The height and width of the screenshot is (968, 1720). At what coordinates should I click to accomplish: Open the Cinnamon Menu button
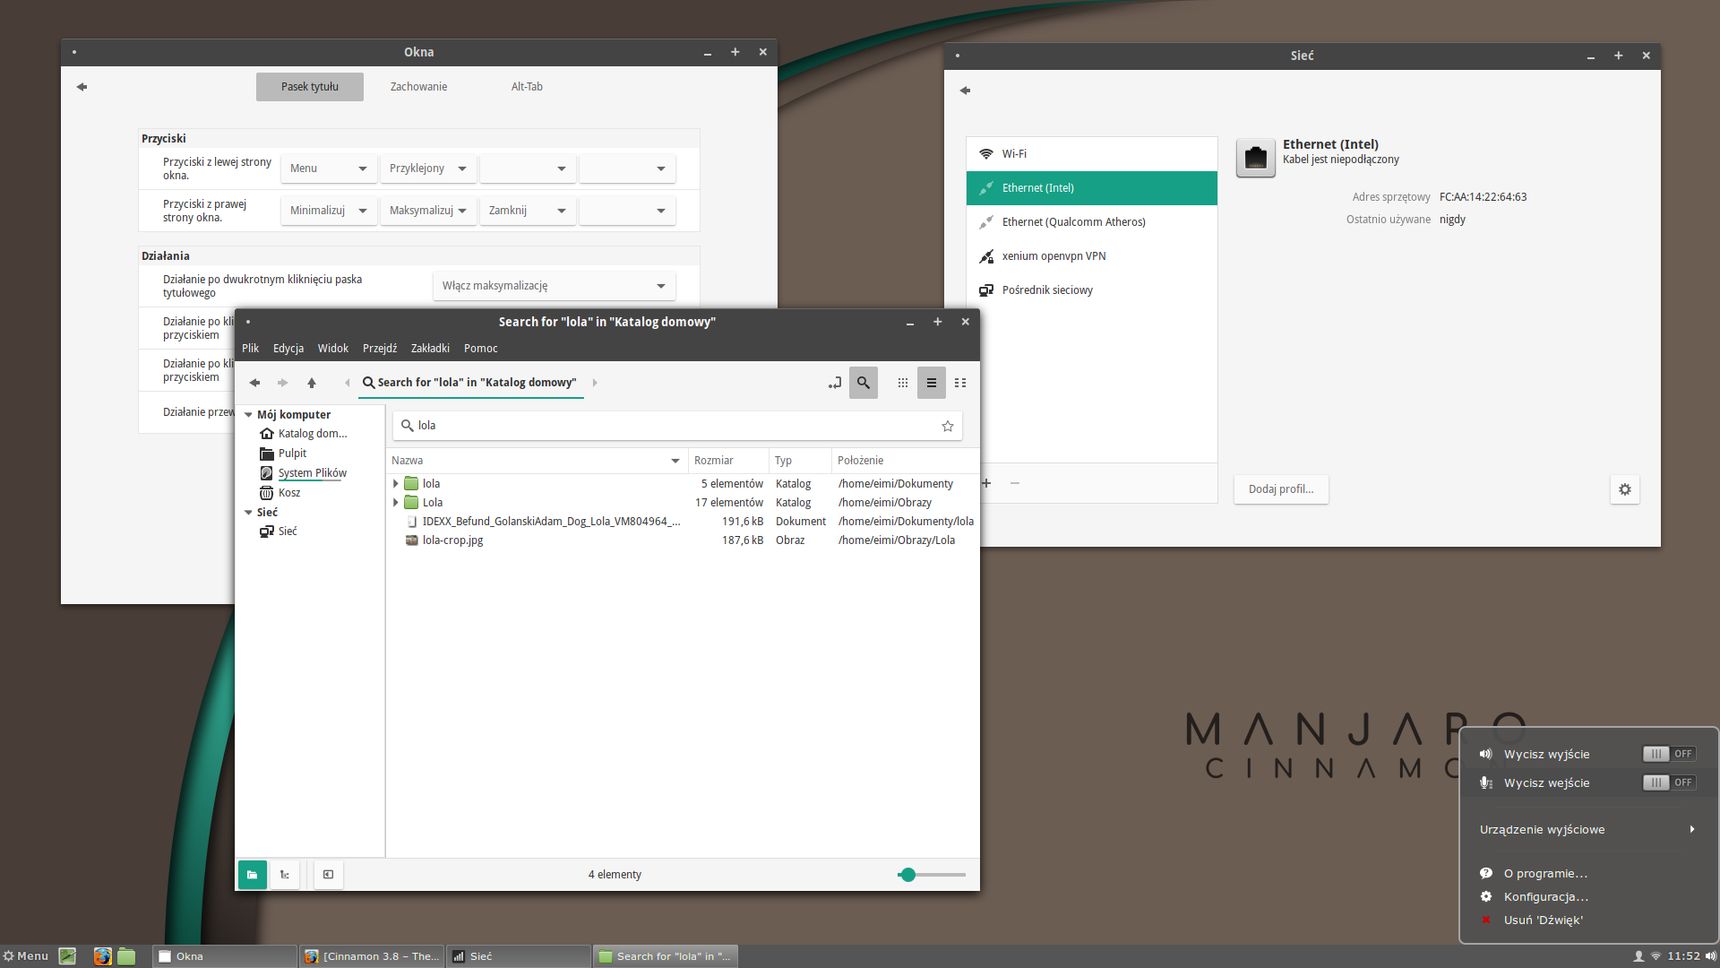(26, 956)
